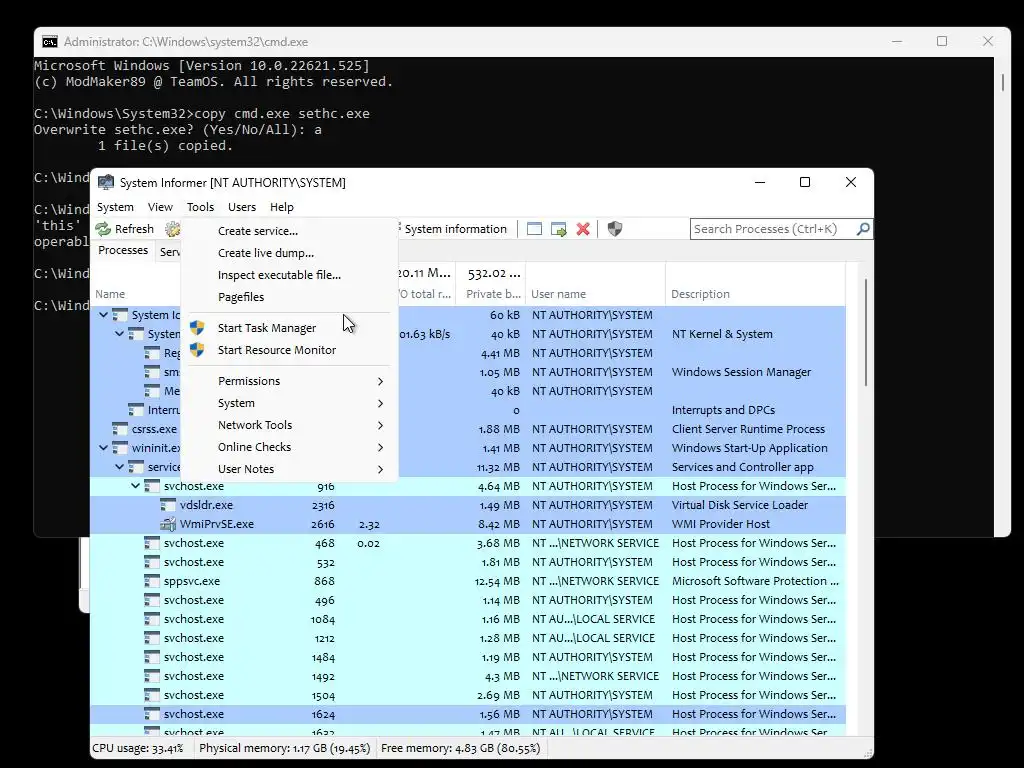Select Pagefiles menu entry
Screen dimensions: 1024x768
tap(289, 297)
